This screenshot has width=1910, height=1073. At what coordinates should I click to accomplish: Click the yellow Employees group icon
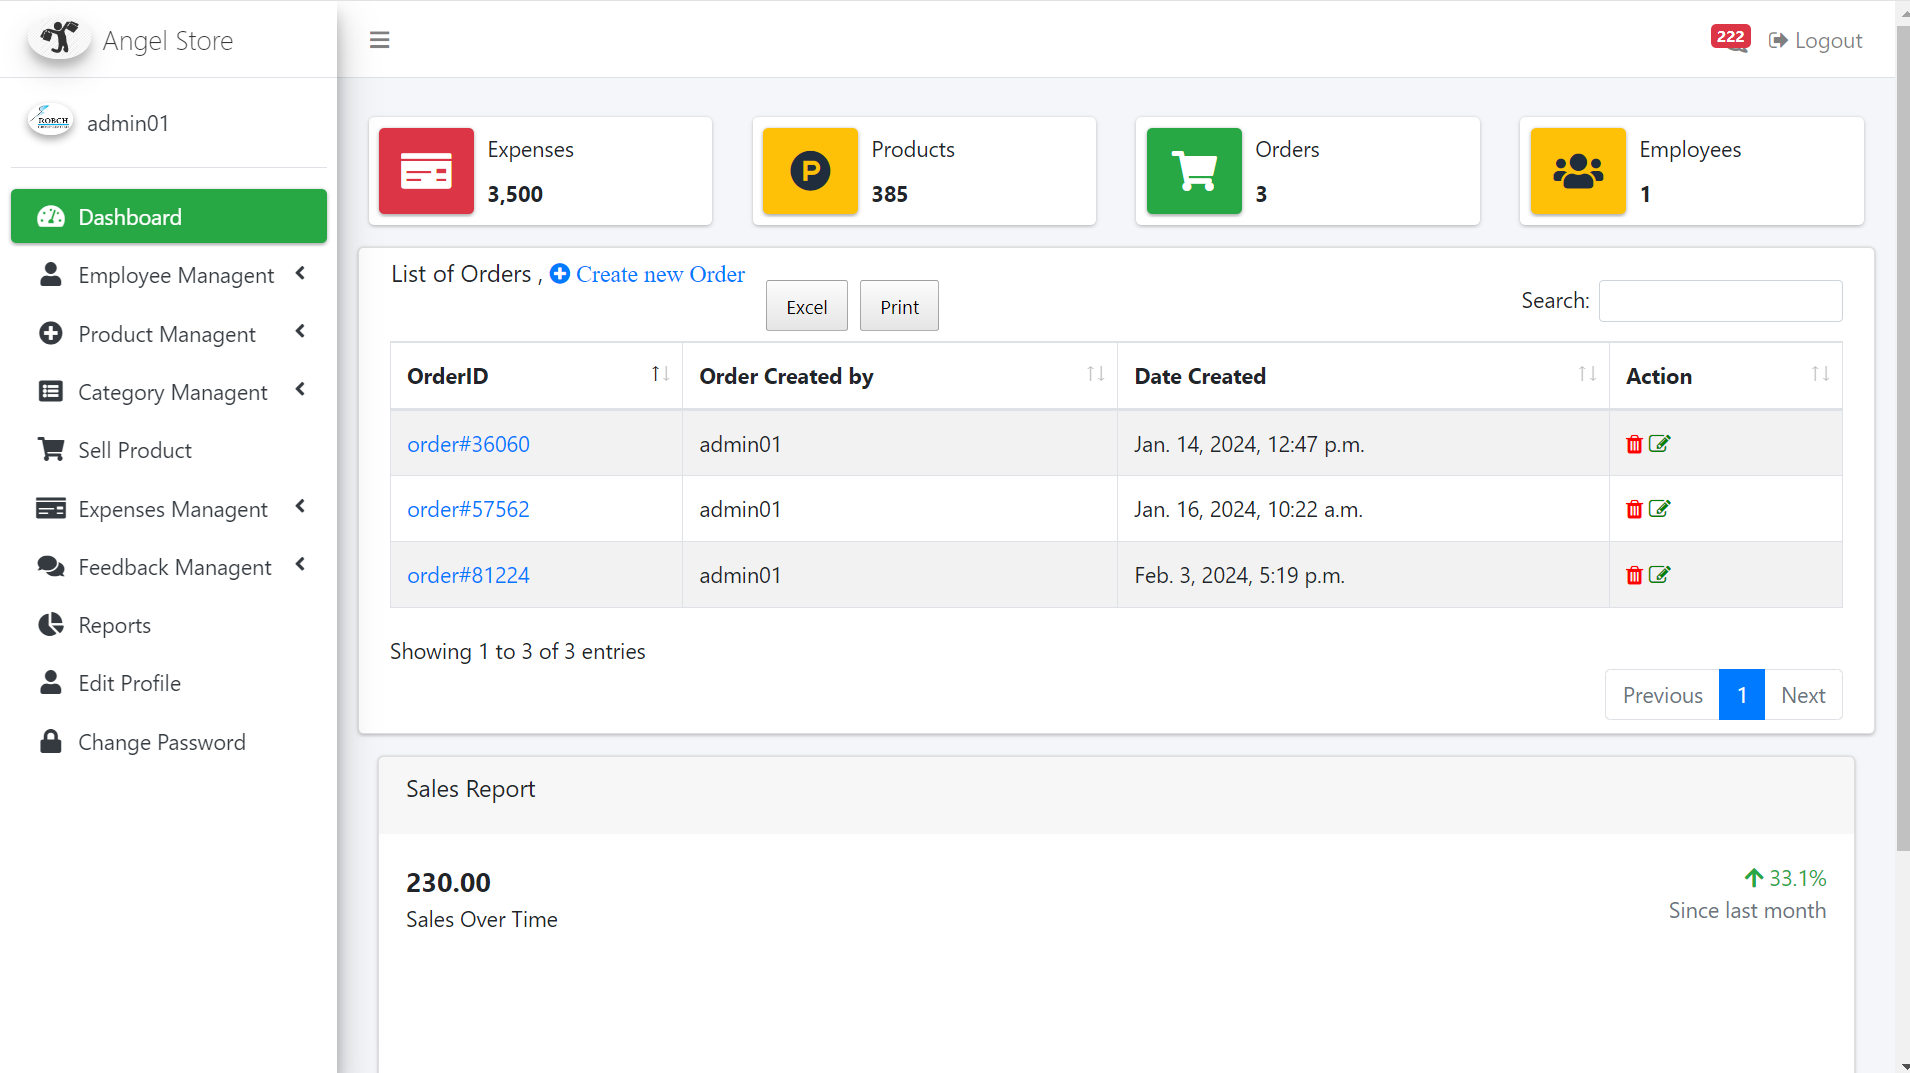click(x=1578, y=171)
